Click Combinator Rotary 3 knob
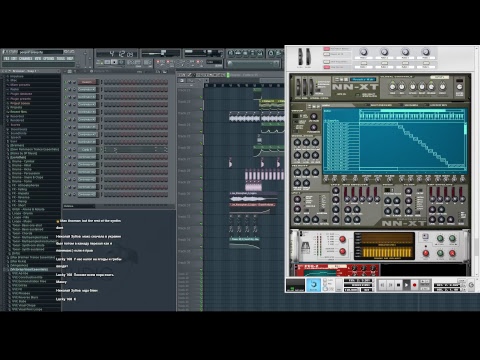This screenshot has width=480, height=360. coord(405,52)
